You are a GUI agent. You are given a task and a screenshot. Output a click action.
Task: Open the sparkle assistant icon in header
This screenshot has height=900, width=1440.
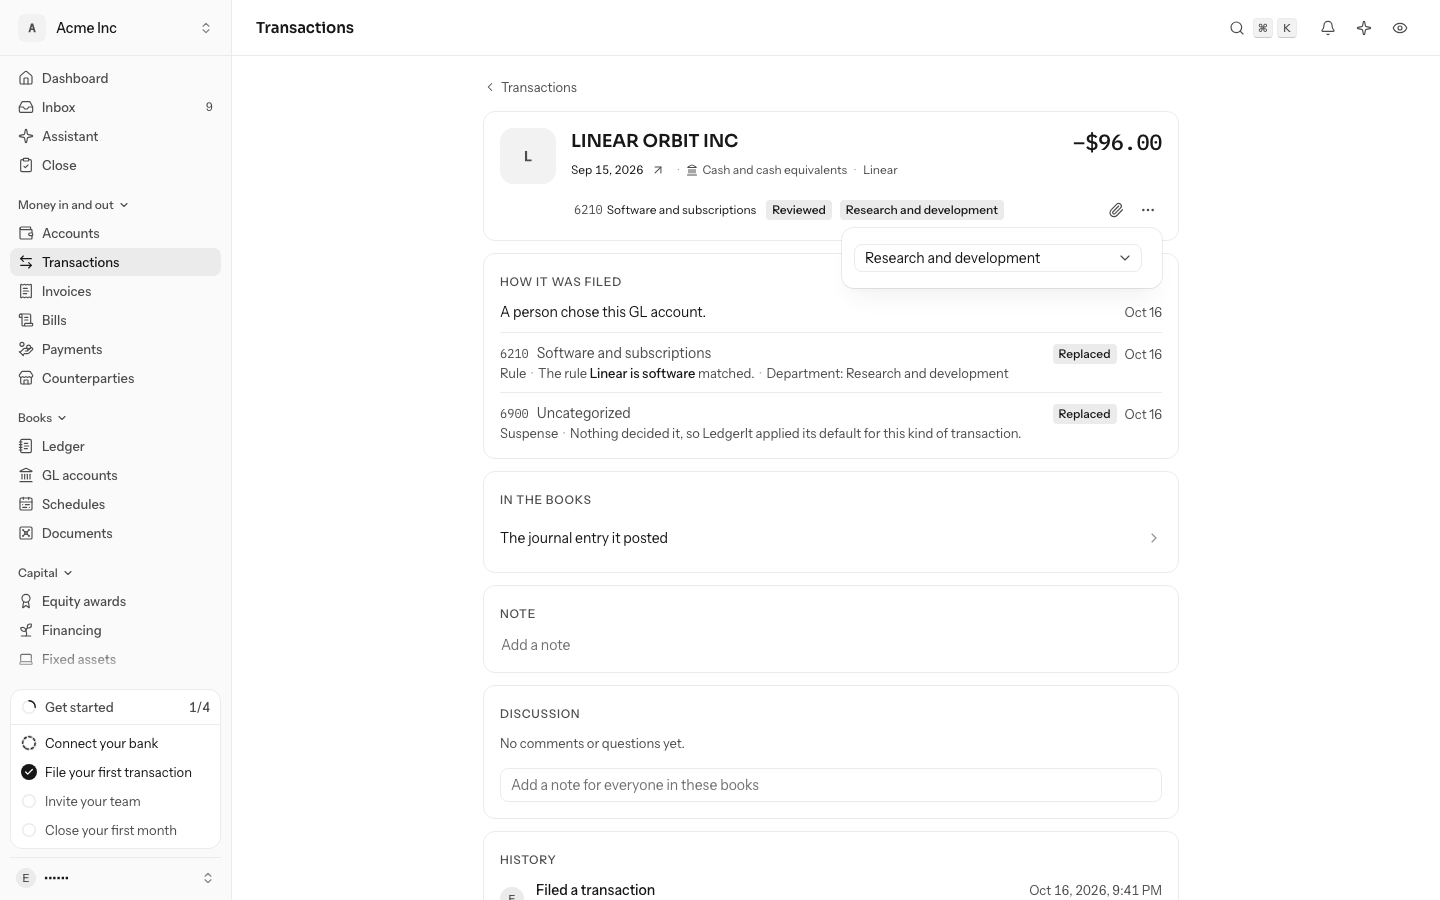pos(1364,28)
